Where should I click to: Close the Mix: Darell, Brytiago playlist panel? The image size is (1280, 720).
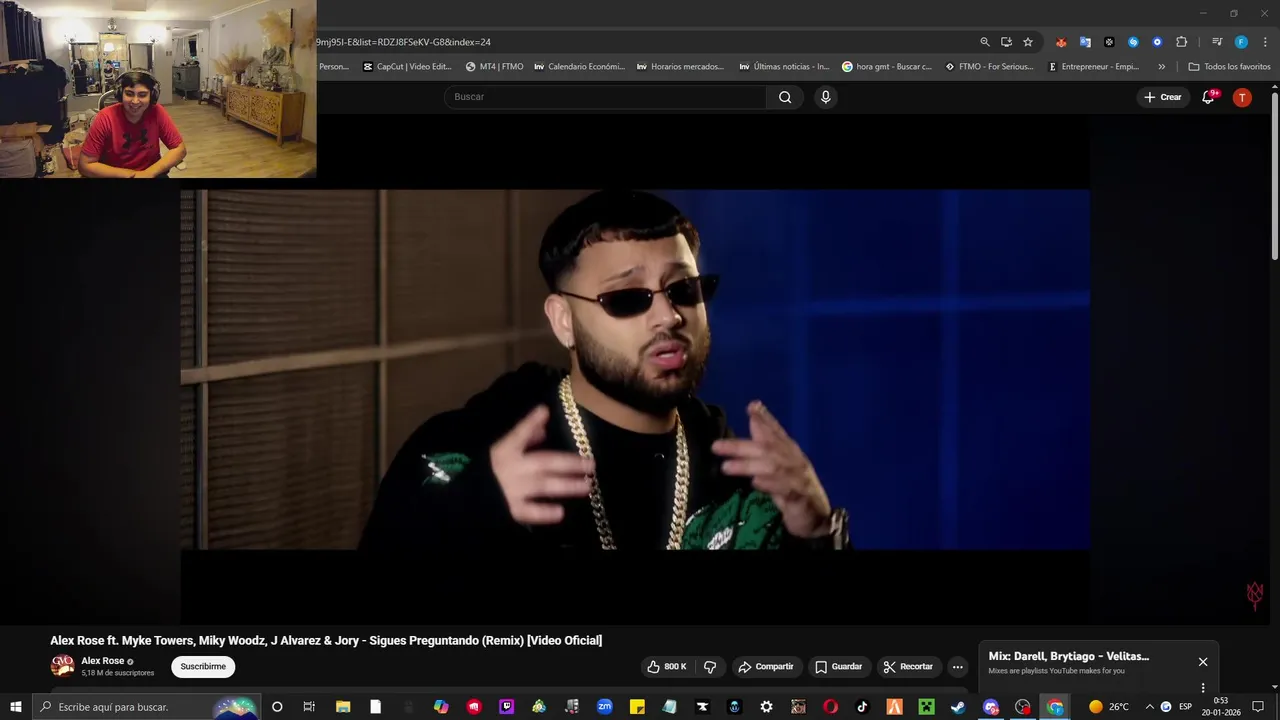click(1203, 662)
